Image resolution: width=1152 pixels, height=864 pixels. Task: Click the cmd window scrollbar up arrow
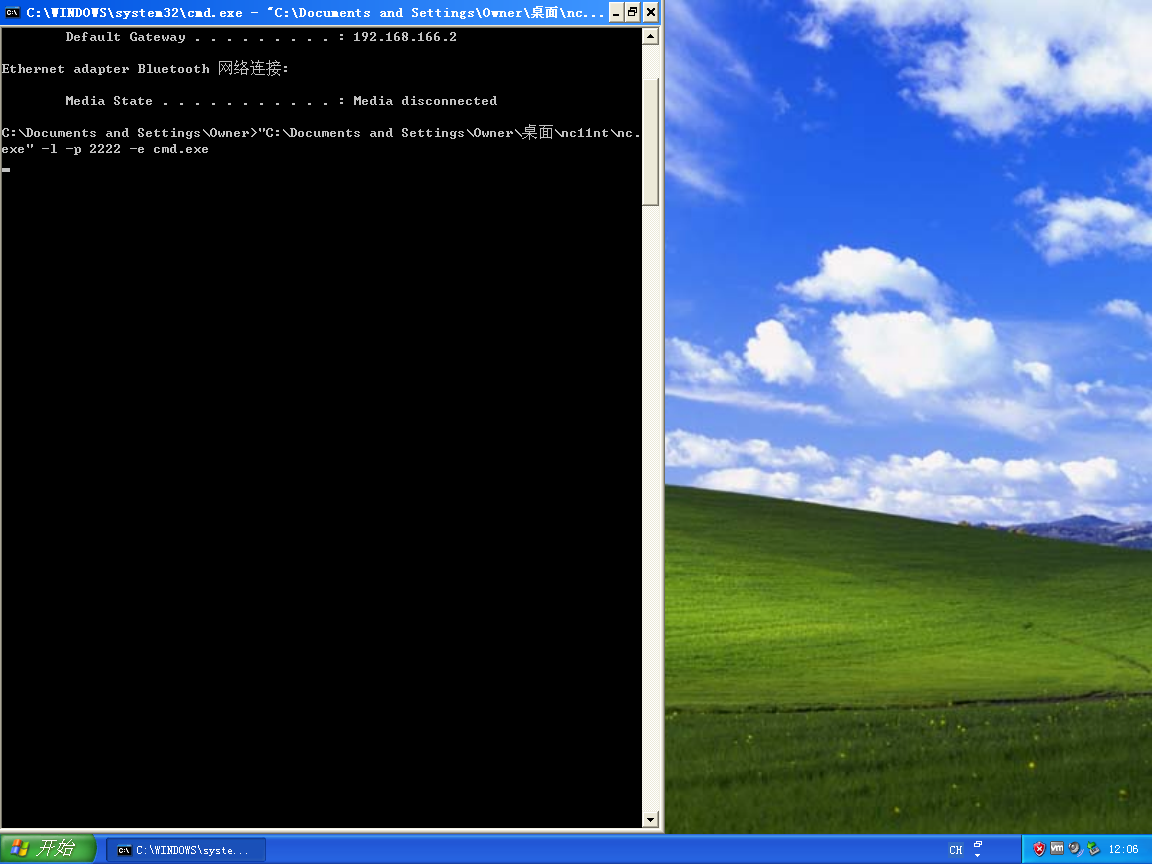coord(650,36)
